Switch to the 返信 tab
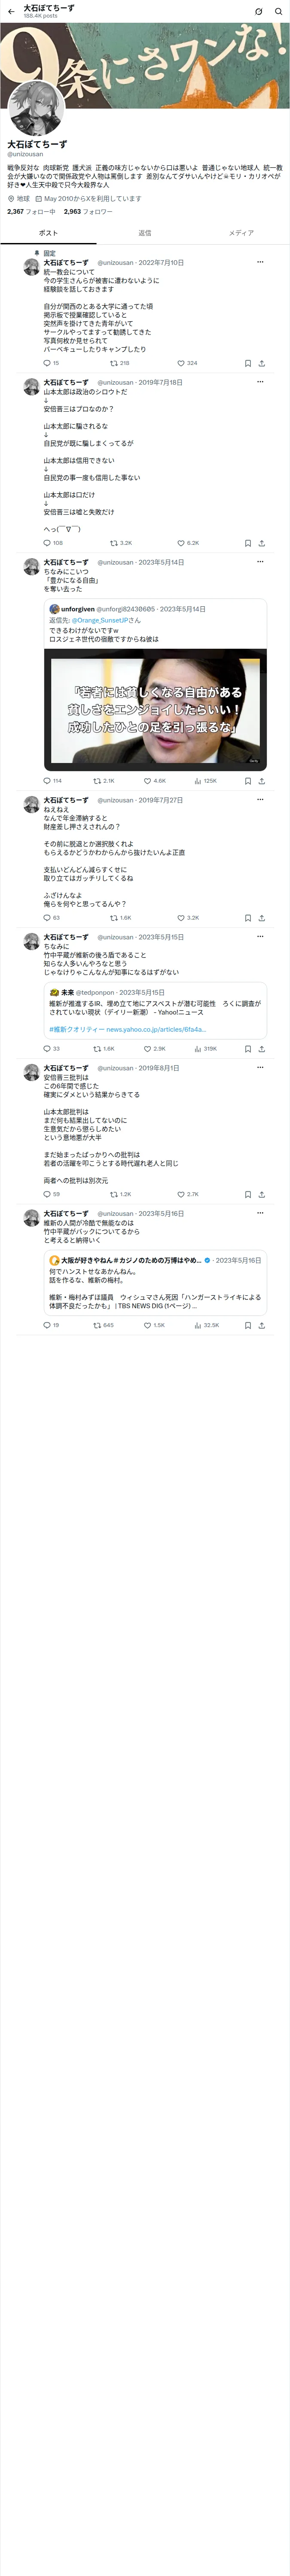290x2576 pixels. tap(145, 233)
